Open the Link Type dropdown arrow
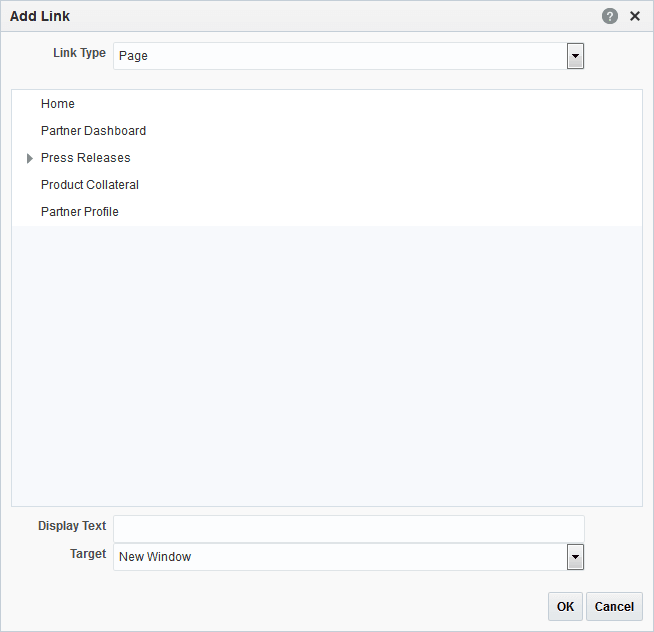654x632 pixels. click(575, 56)
